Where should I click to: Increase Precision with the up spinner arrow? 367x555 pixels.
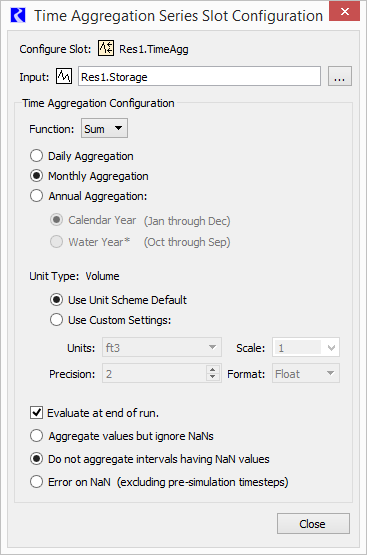click(x=212, y=369)
